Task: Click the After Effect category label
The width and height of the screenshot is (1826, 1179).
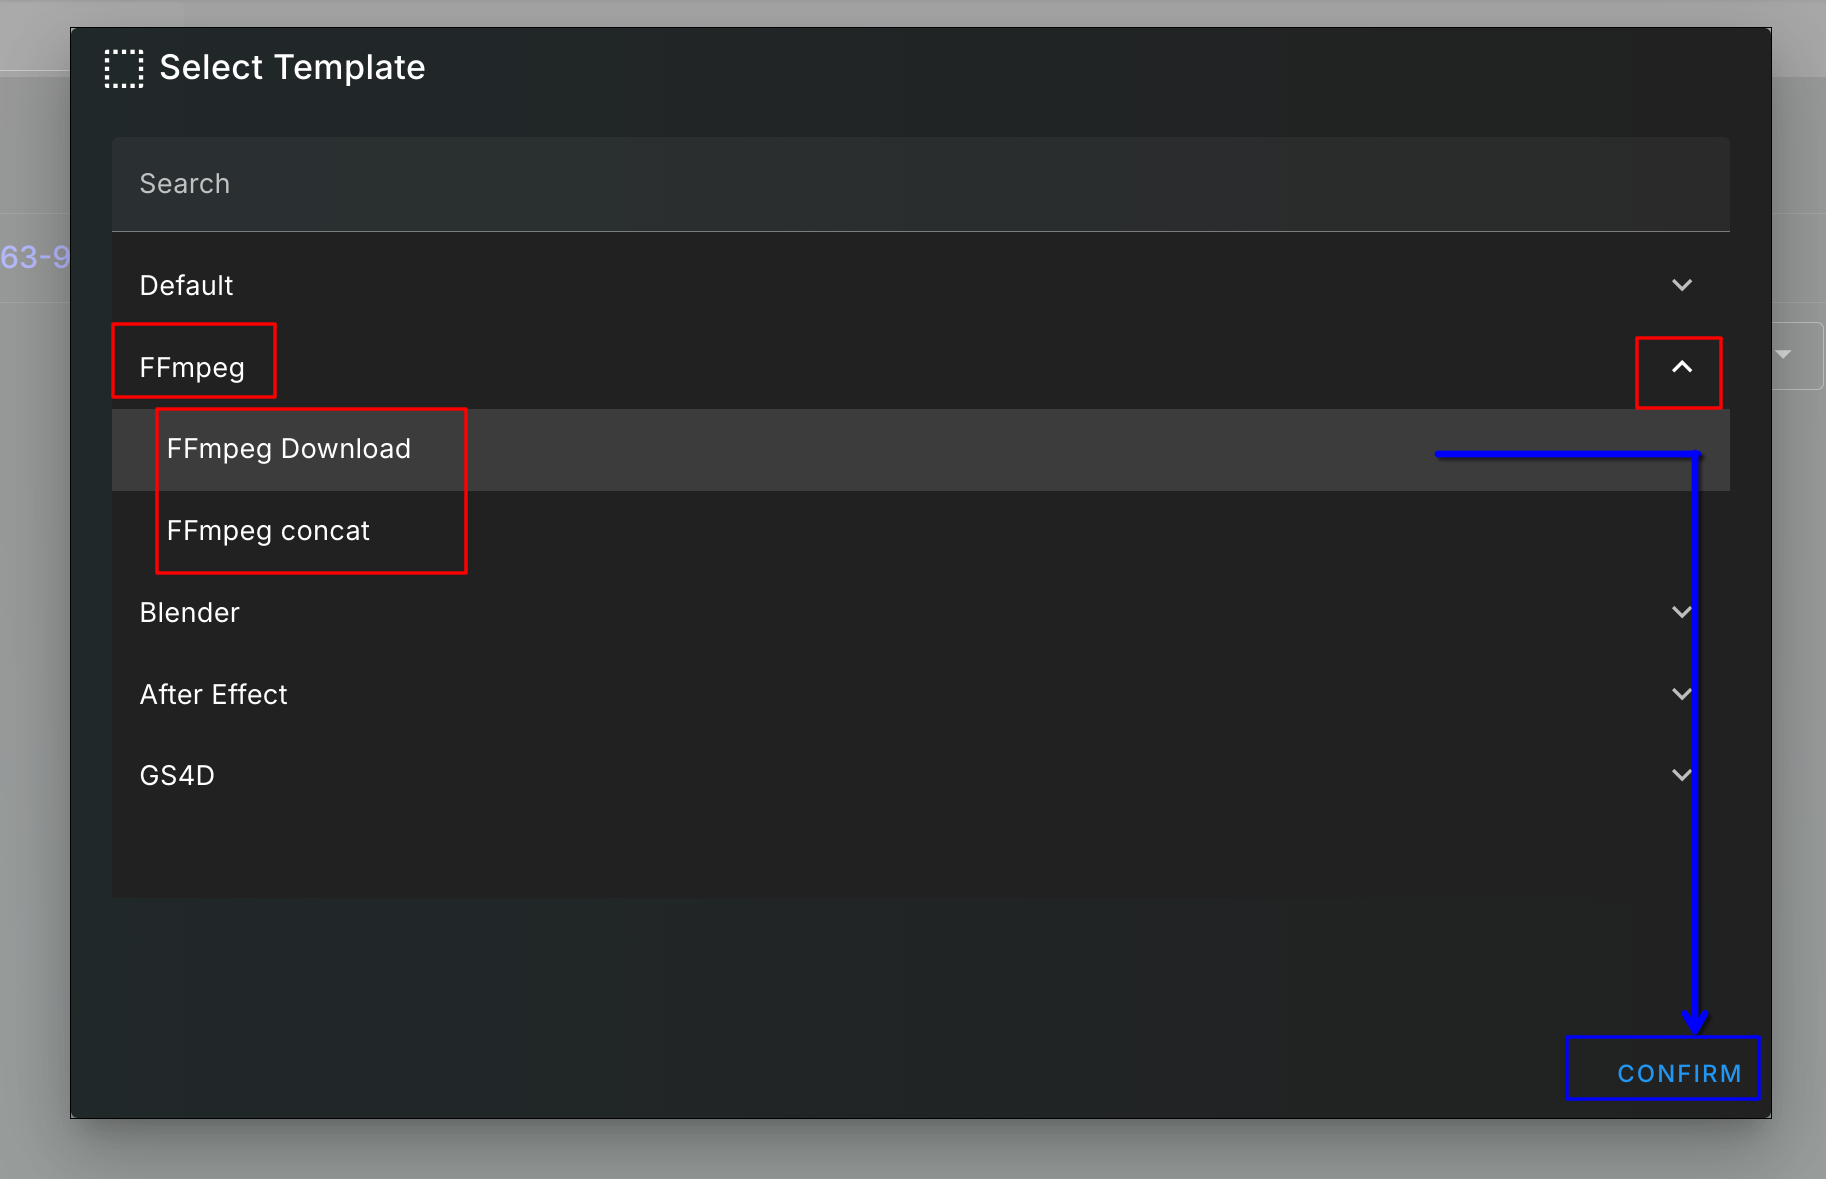Action: coord(214,695)
